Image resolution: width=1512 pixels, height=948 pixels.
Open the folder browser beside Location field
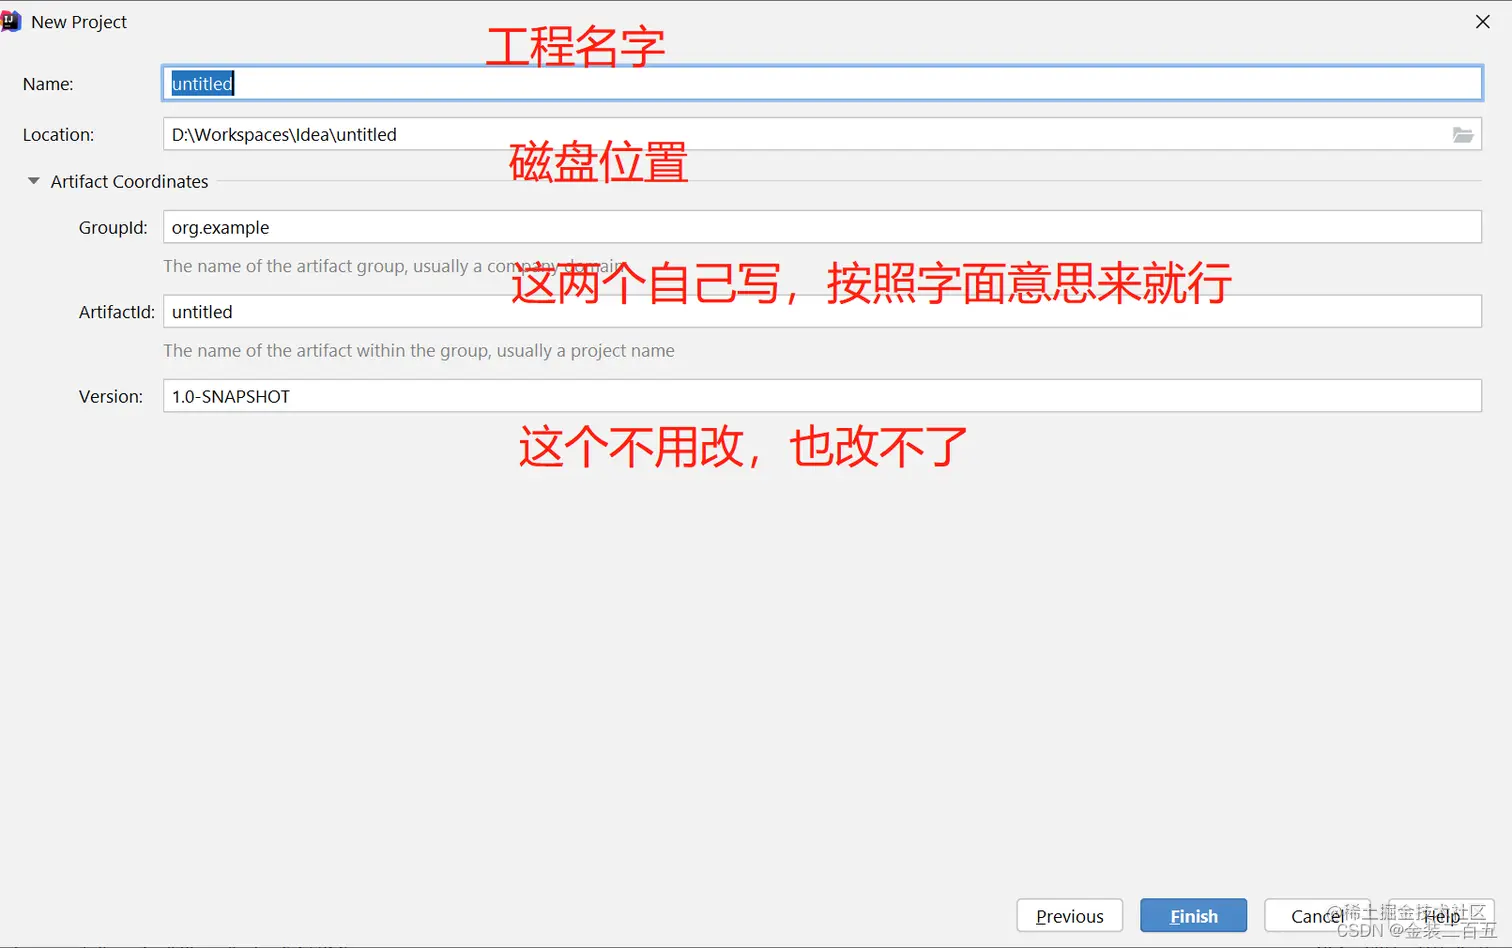1463,134
